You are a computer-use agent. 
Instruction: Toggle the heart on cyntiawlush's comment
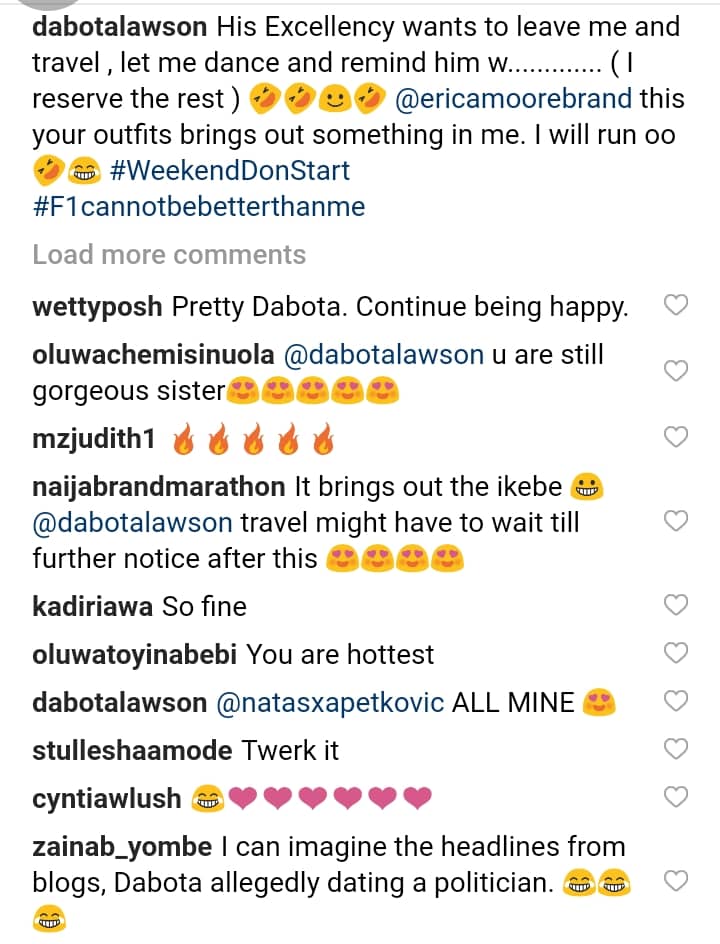pos(676,797)
